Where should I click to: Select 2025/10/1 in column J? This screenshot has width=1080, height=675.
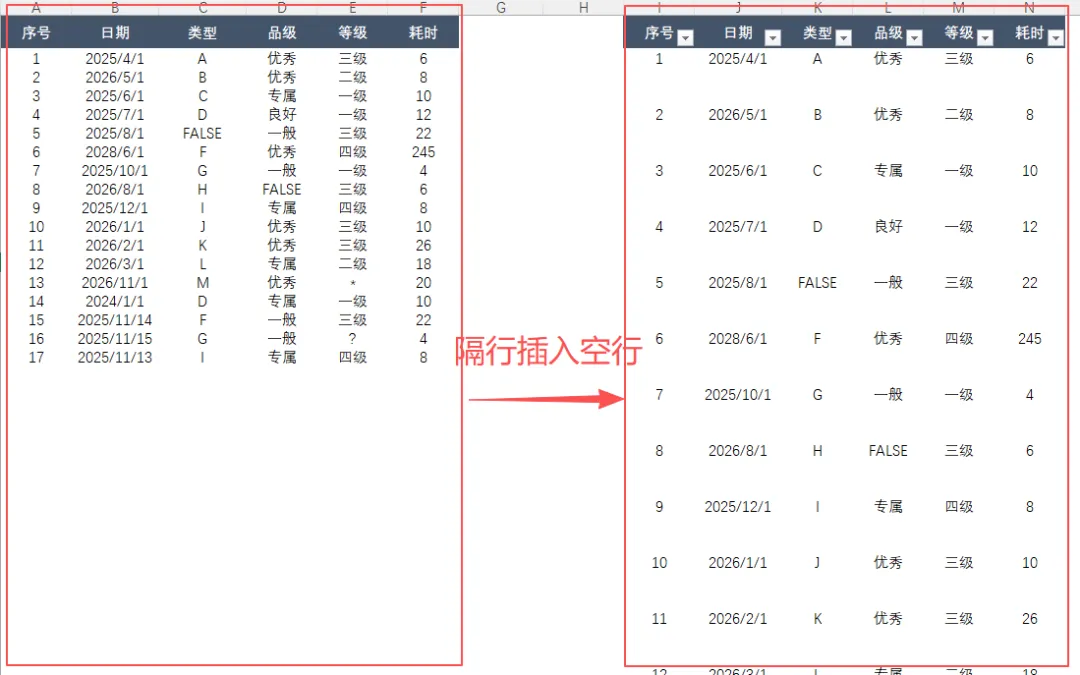click(738, 395)
